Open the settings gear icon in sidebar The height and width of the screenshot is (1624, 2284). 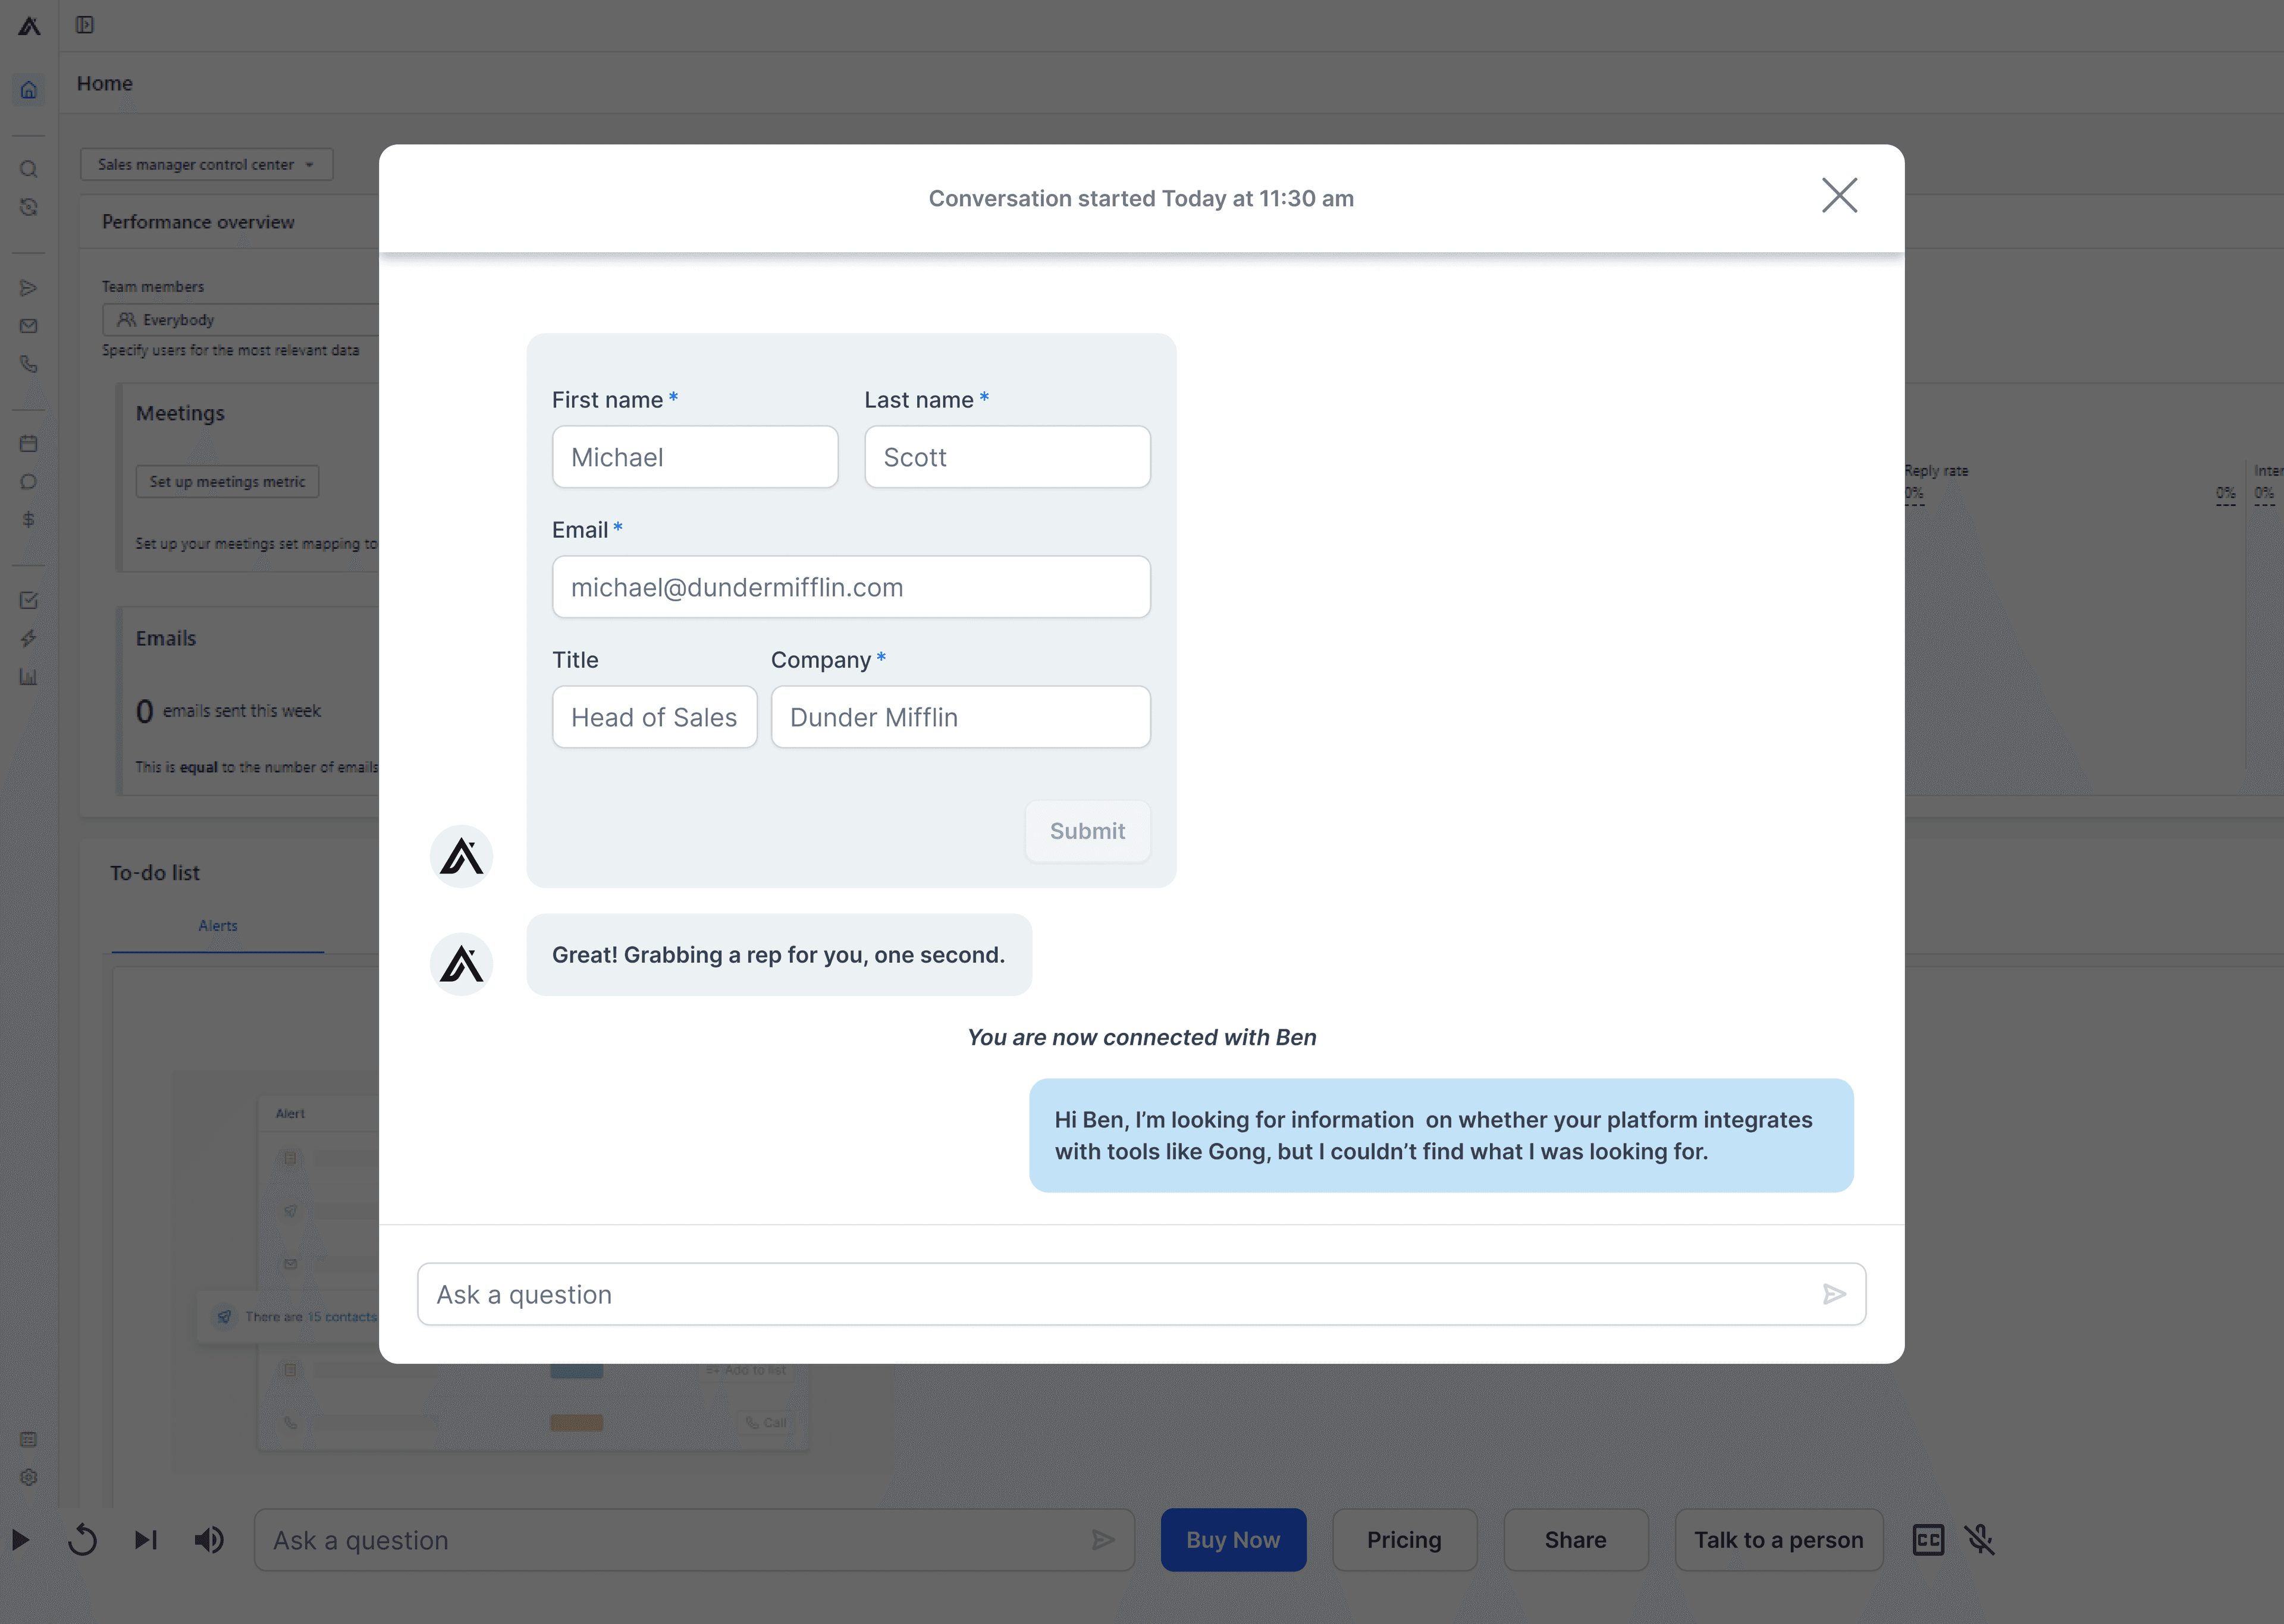29,1477
